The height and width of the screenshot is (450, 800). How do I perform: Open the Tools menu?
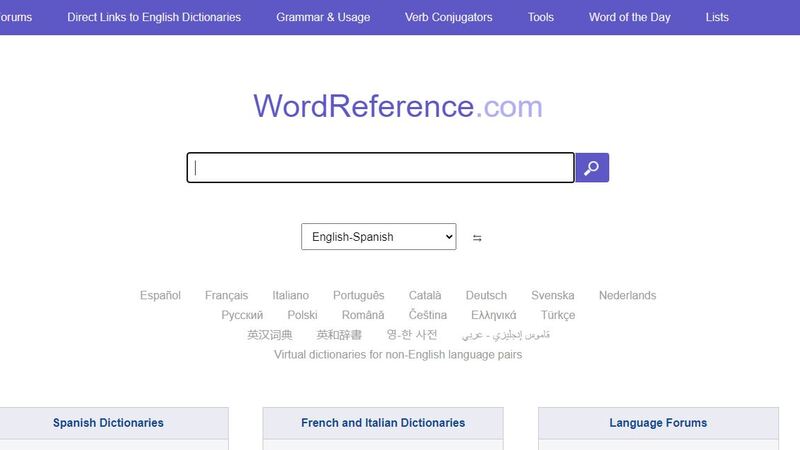click(541, 17)
